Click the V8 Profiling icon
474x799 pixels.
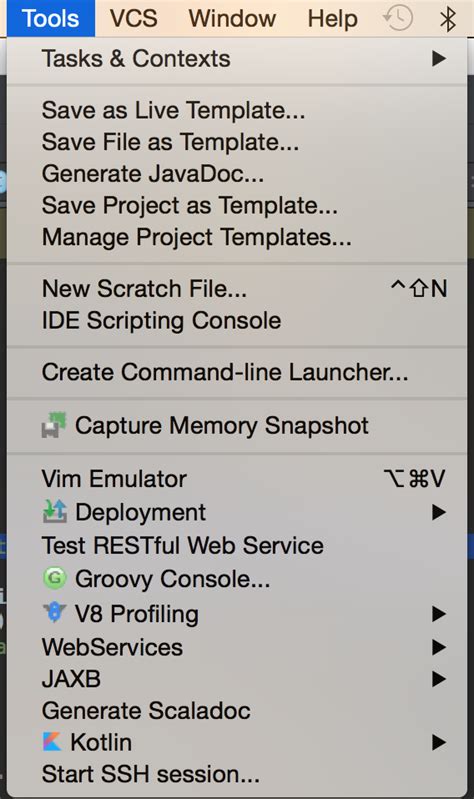coord(55,612)
